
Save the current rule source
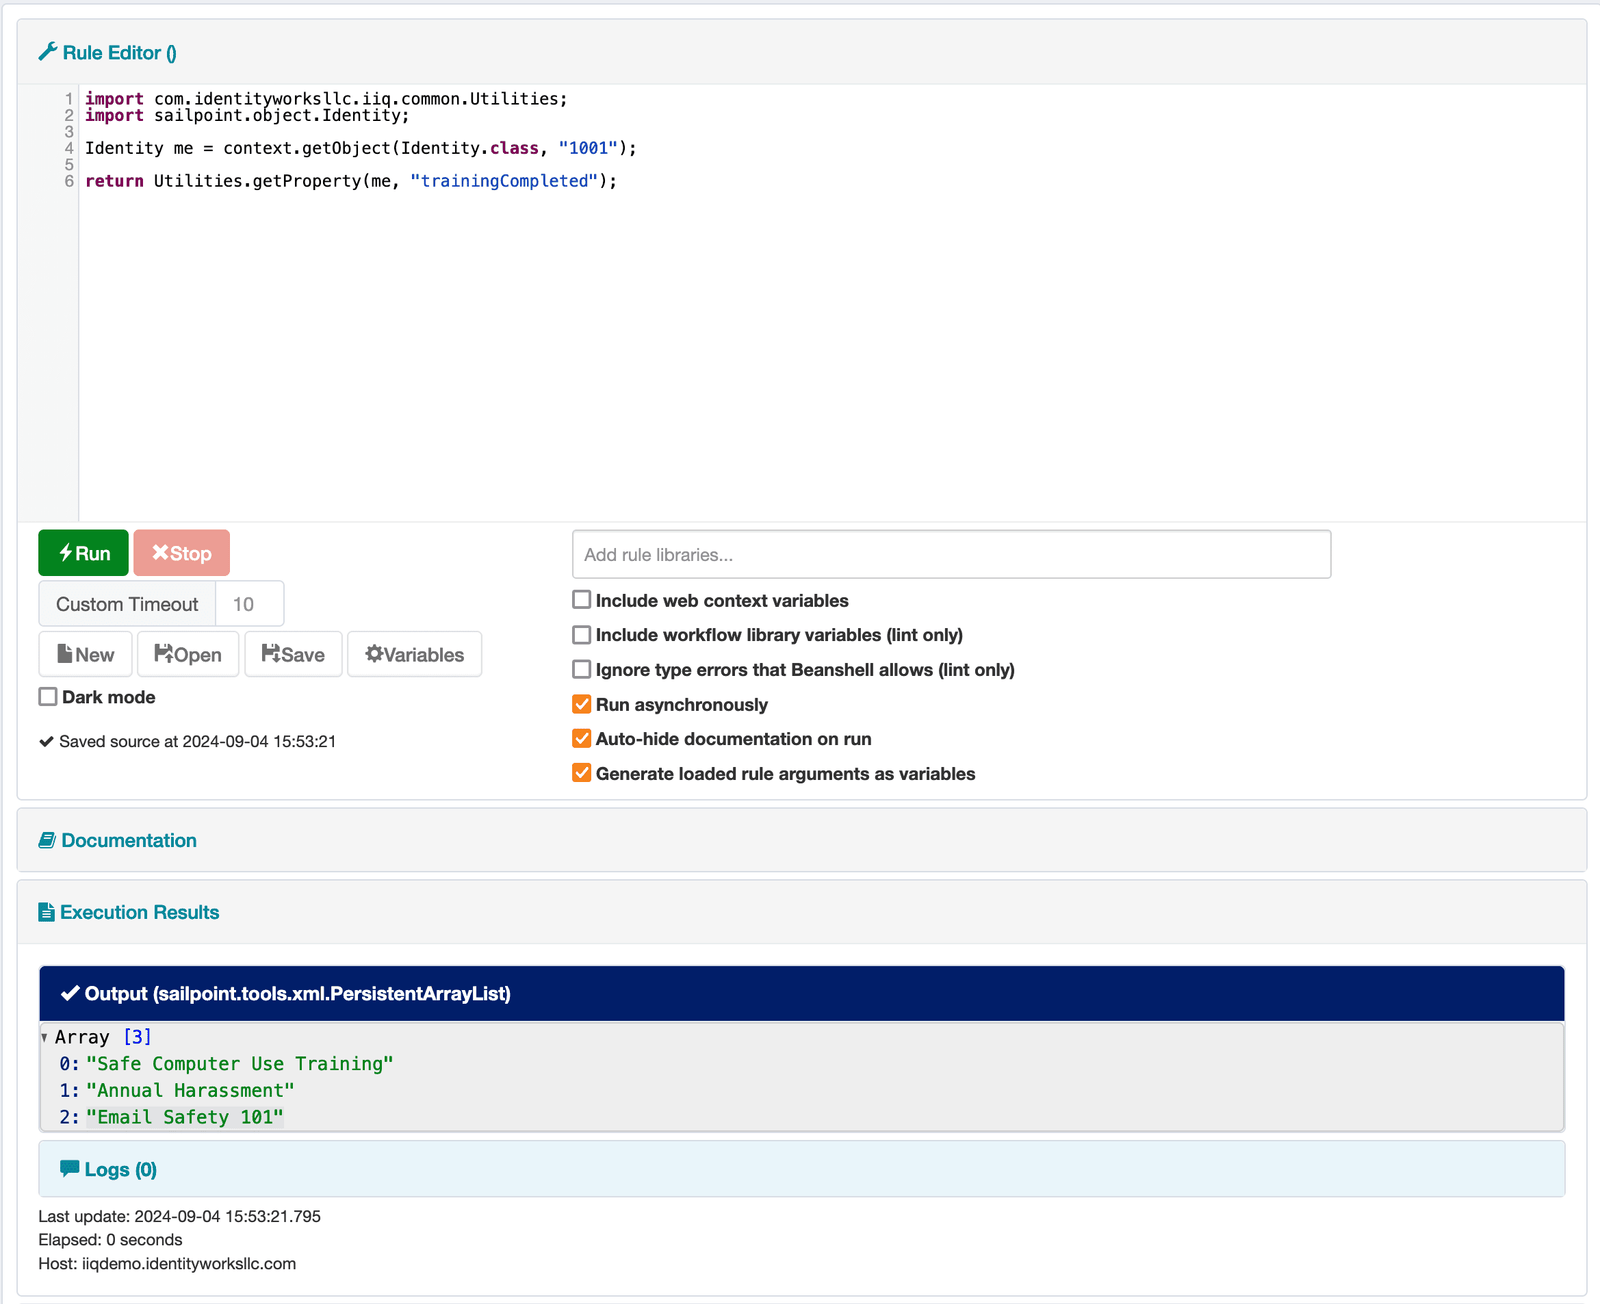click(x=293, y=654)
